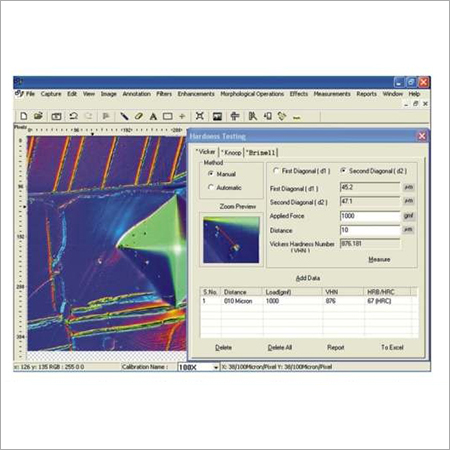Open the Effects menu
Image resolution: width=450 pixels, height=450 pixels.
coord(299,94)
